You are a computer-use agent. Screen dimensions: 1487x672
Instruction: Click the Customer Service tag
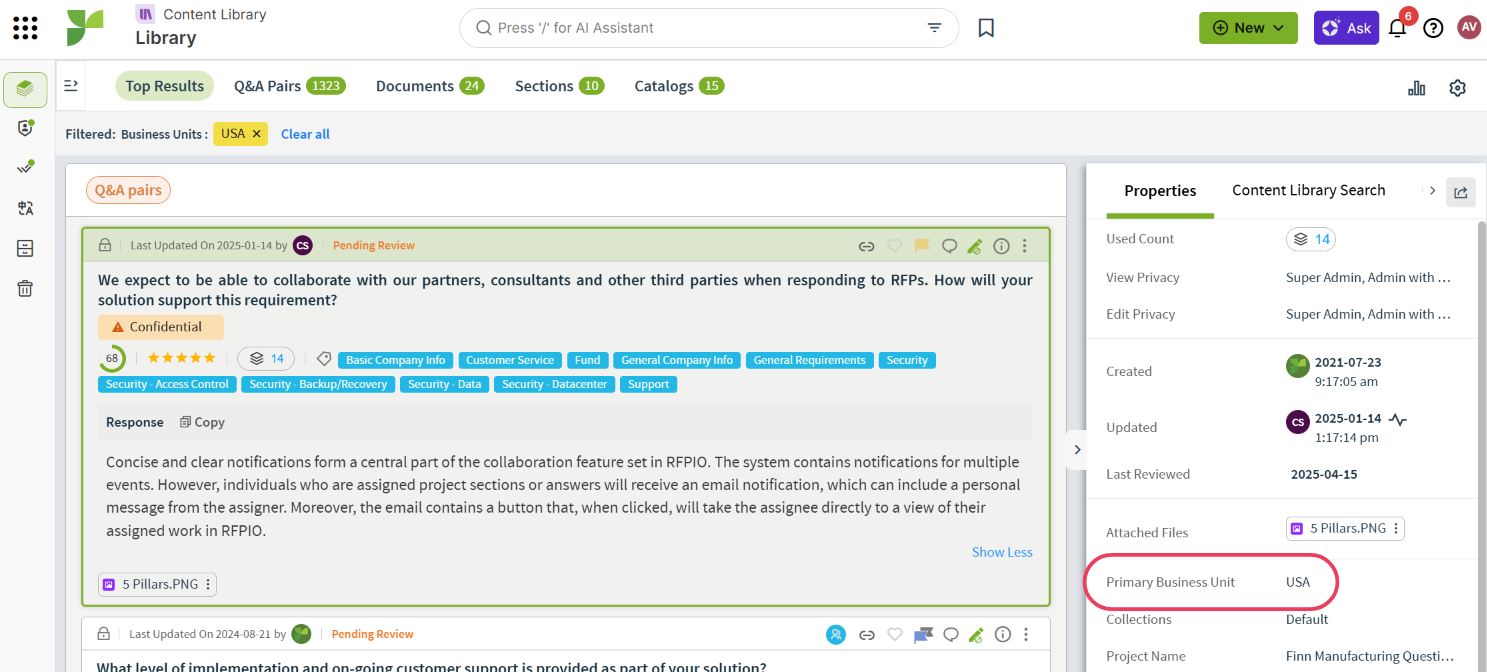coord(510,360)
